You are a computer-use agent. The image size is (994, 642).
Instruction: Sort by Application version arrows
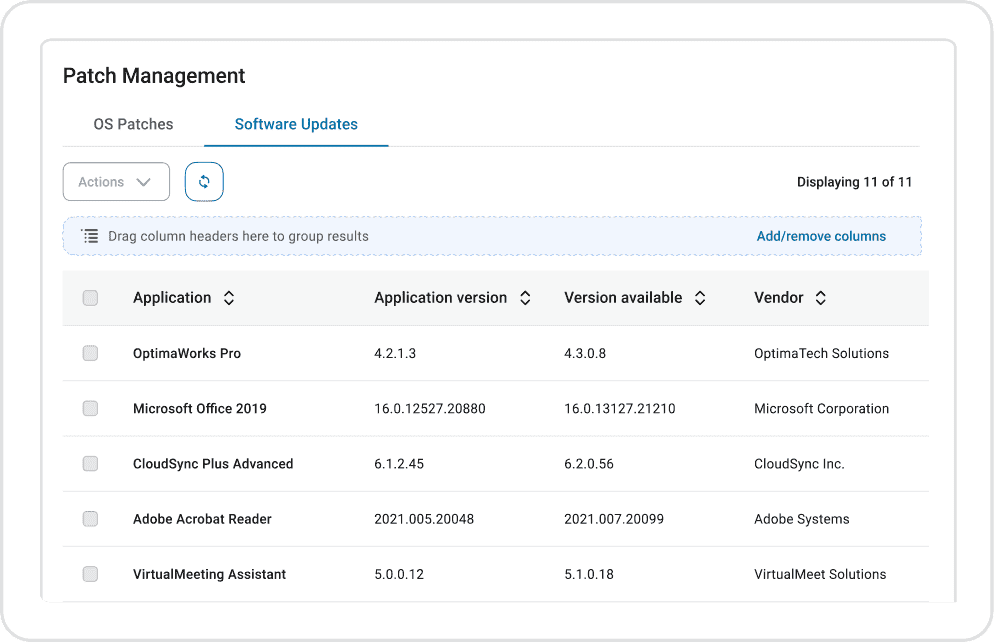(x=525, y=298)
